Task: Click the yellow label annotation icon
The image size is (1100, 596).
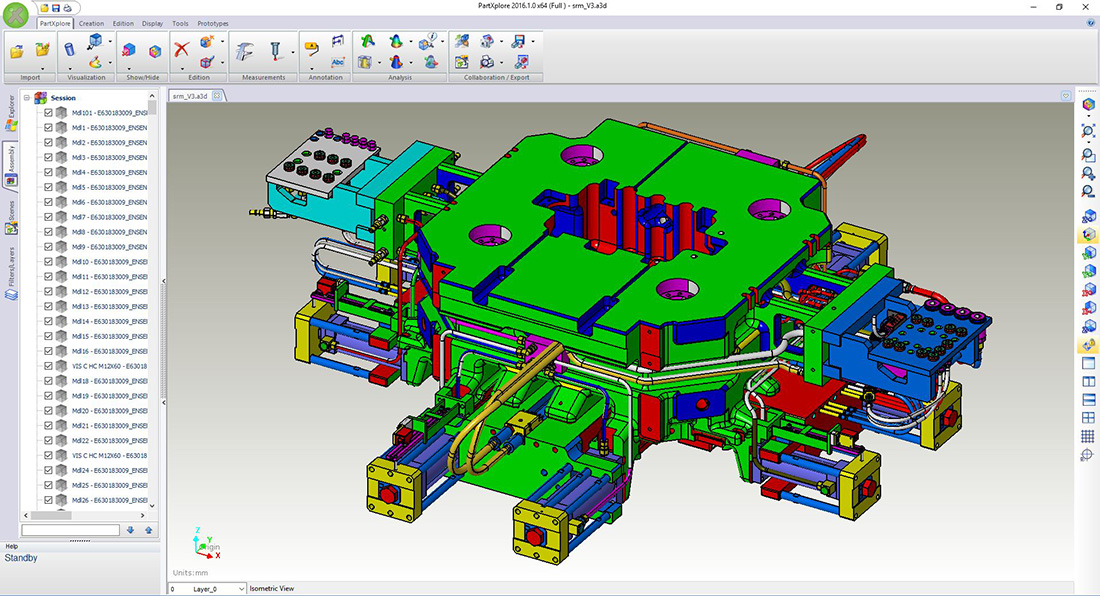Action: point(311,47)
